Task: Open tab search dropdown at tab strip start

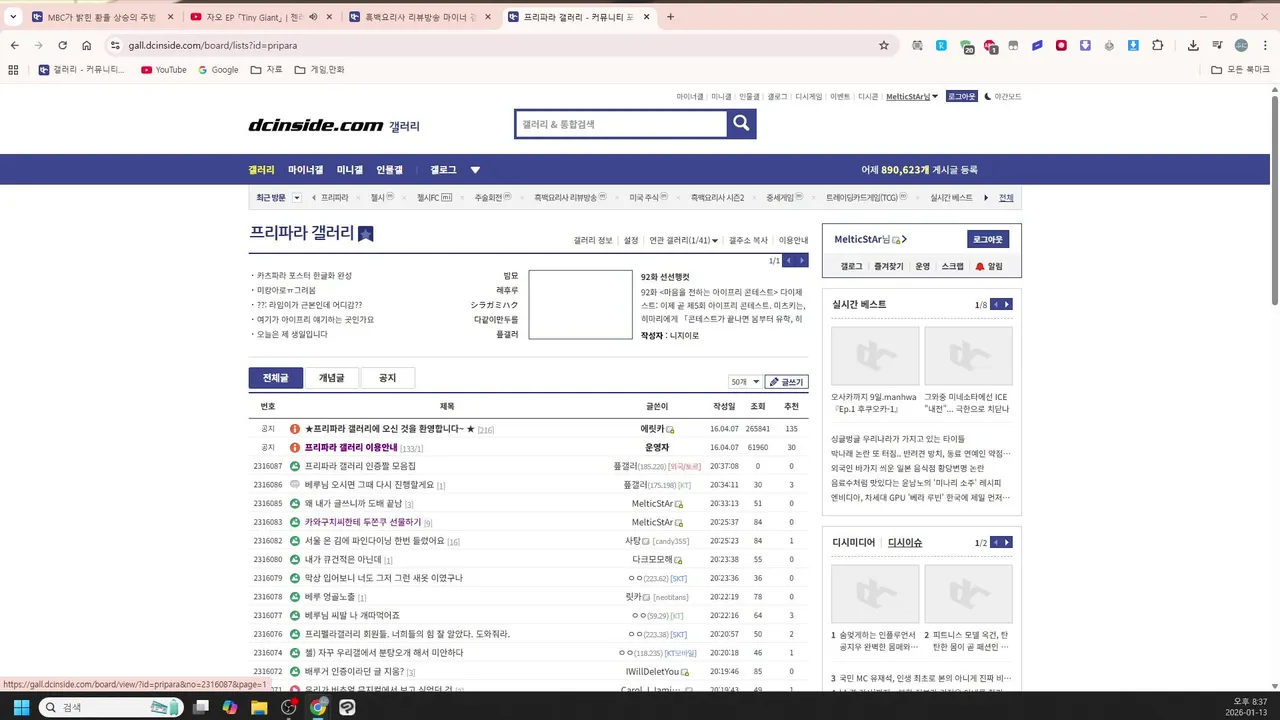Action: (x=13, y=17)
